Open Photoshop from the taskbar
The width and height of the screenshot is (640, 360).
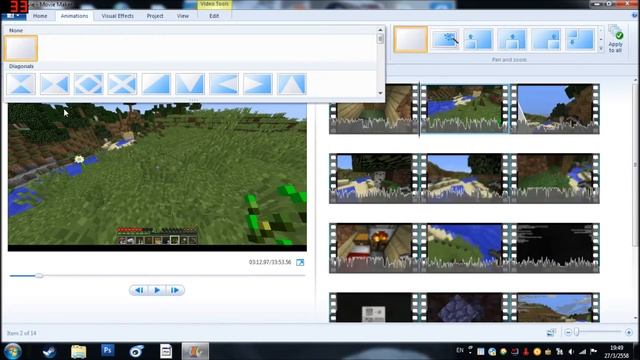pos(108,351)
